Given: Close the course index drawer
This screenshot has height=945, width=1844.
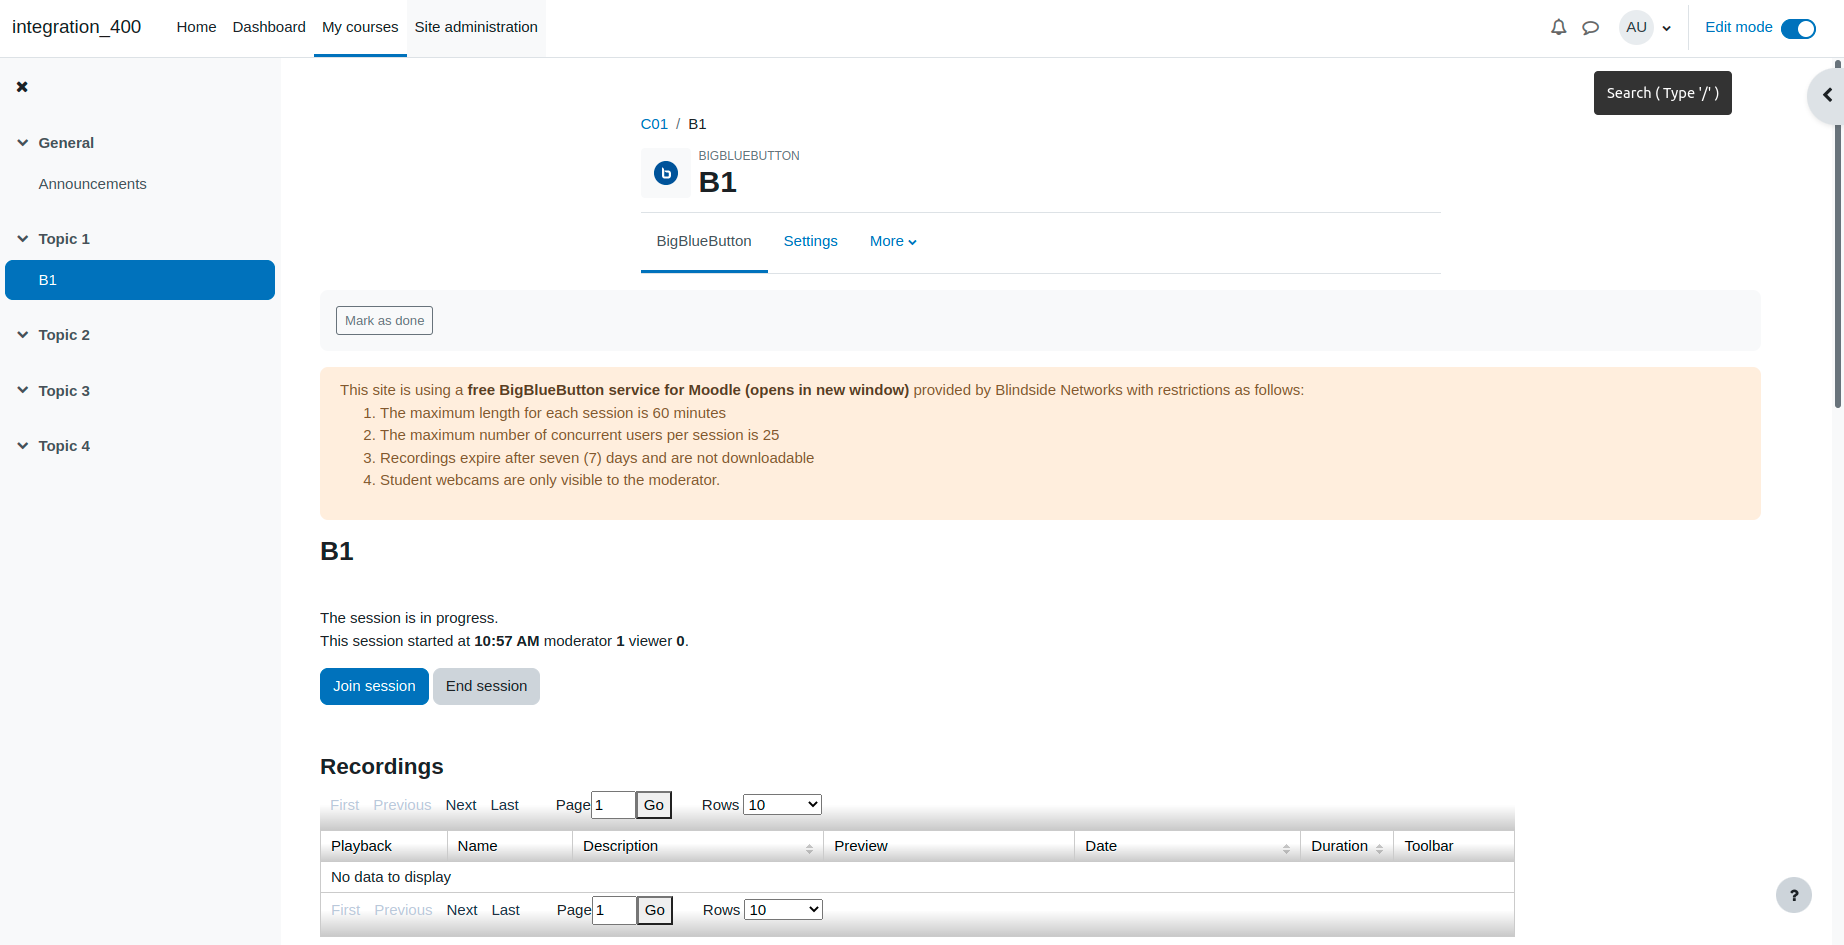Looking at the screenshot, I should click(x=22, y=87).
